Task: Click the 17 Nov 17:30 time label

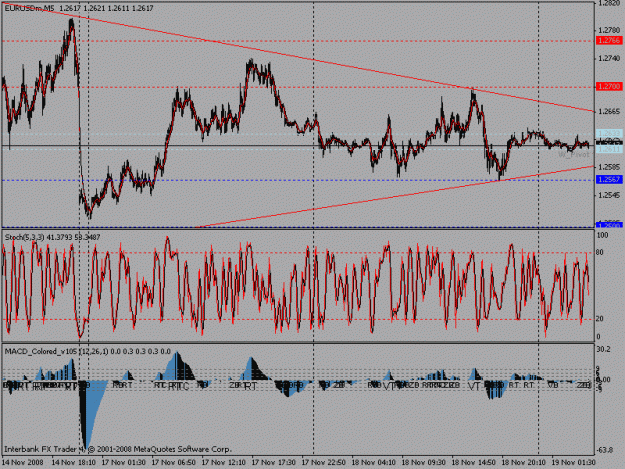Action: (274, 463)
